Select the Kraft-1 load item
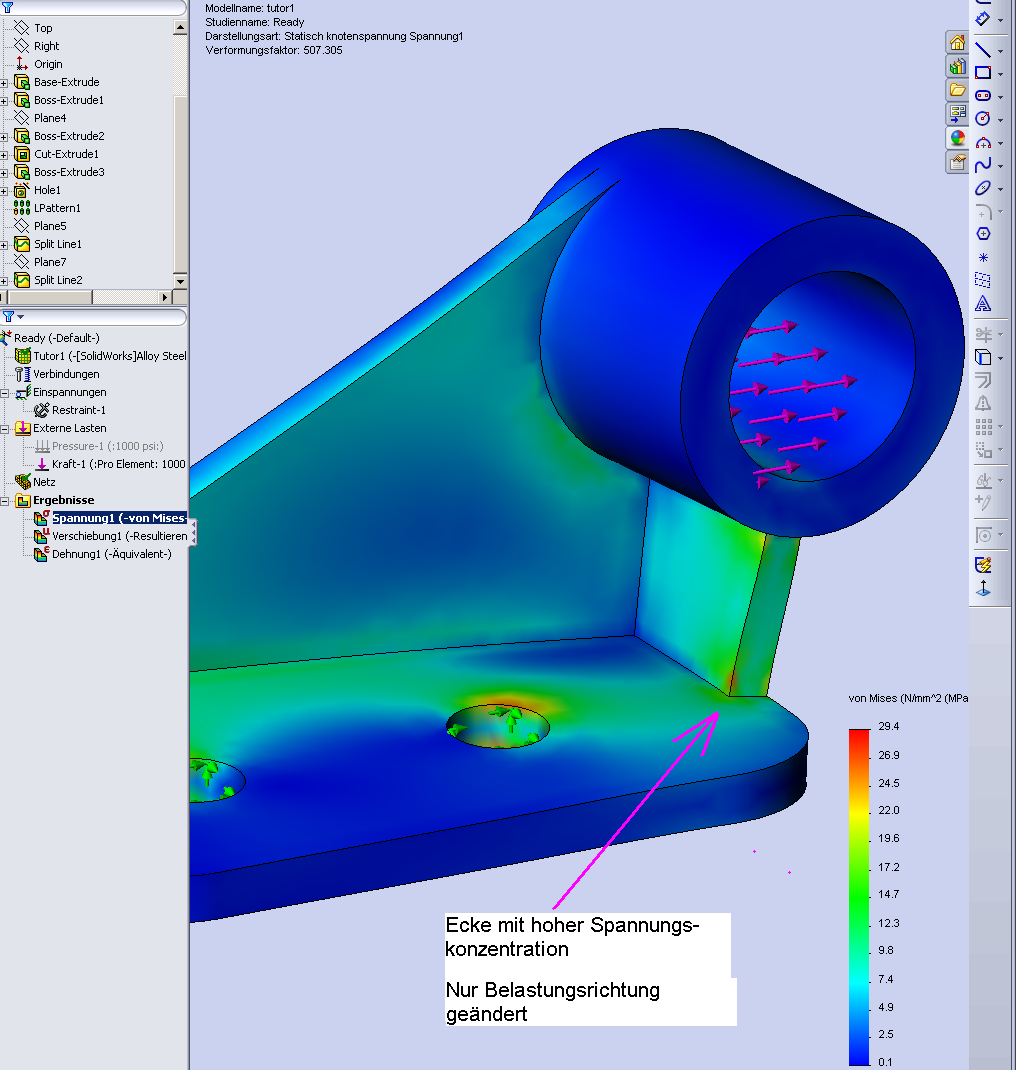 click(118, 464)
